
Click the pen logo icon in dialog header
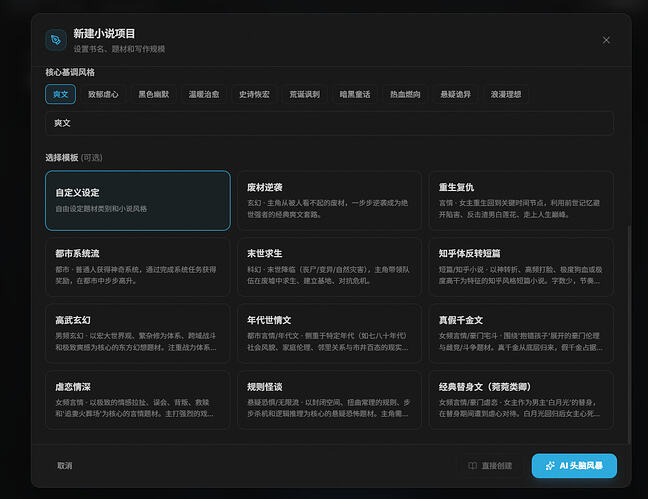click(56, 40)
